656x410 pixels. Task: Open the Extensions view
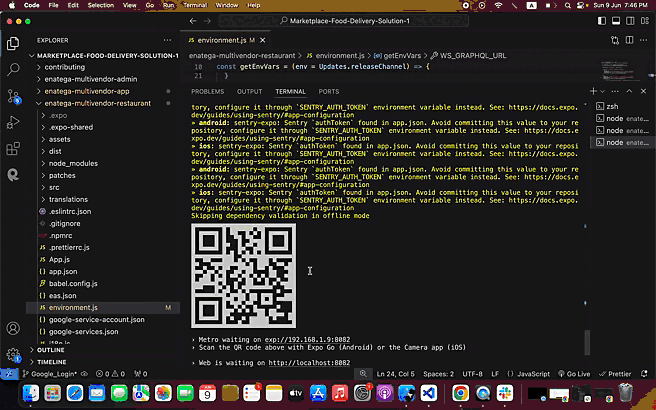tap(14, 149)
